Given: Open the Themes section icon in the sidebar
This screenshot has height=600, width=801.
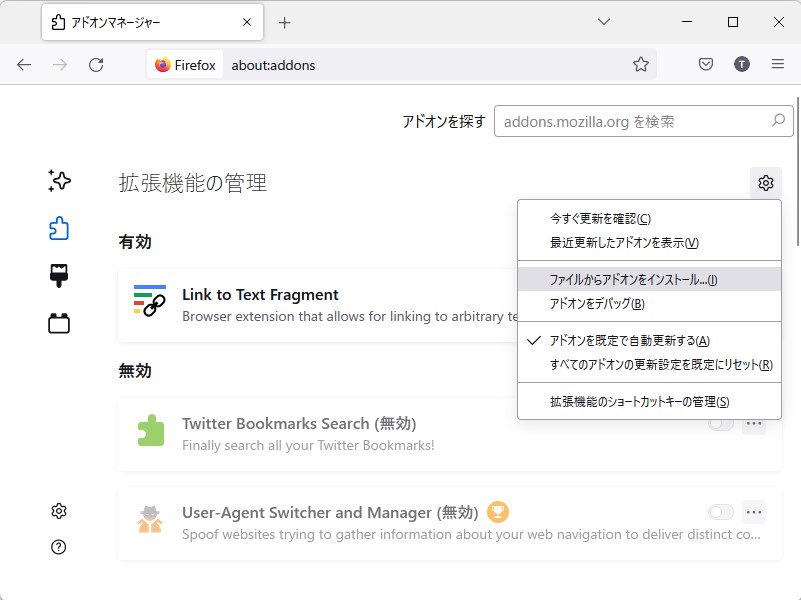Looking at the screenshot, I should coord(58,273).
